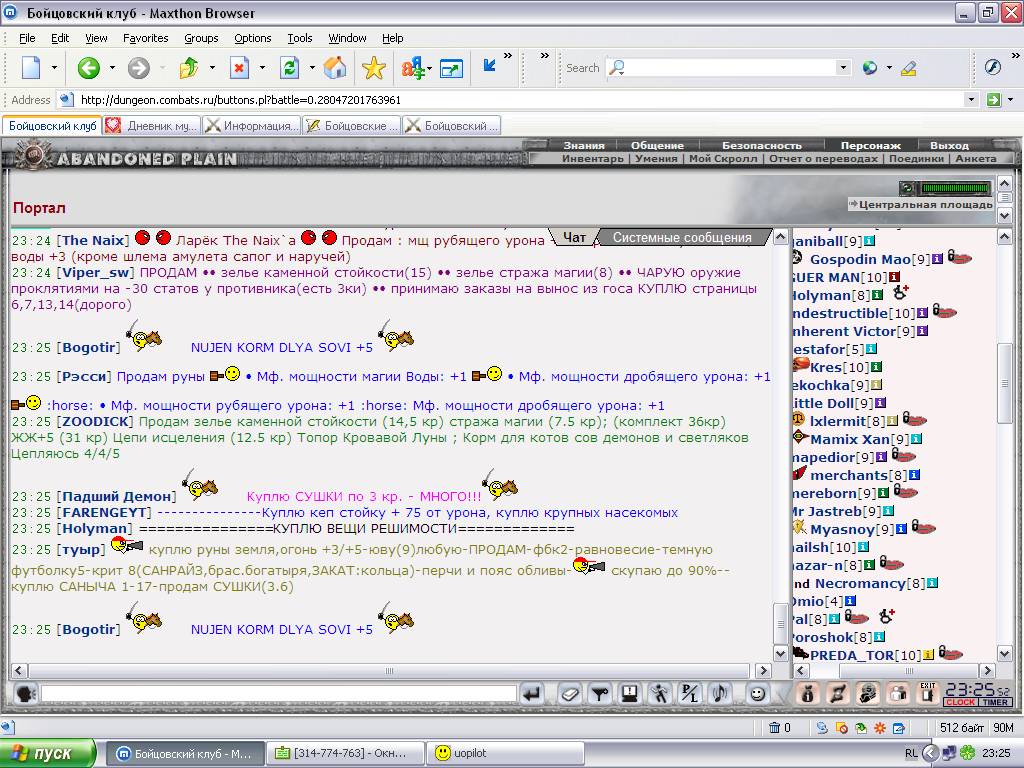Refresh the current page
Screen dimensions: 1024x768
(289, 67)
